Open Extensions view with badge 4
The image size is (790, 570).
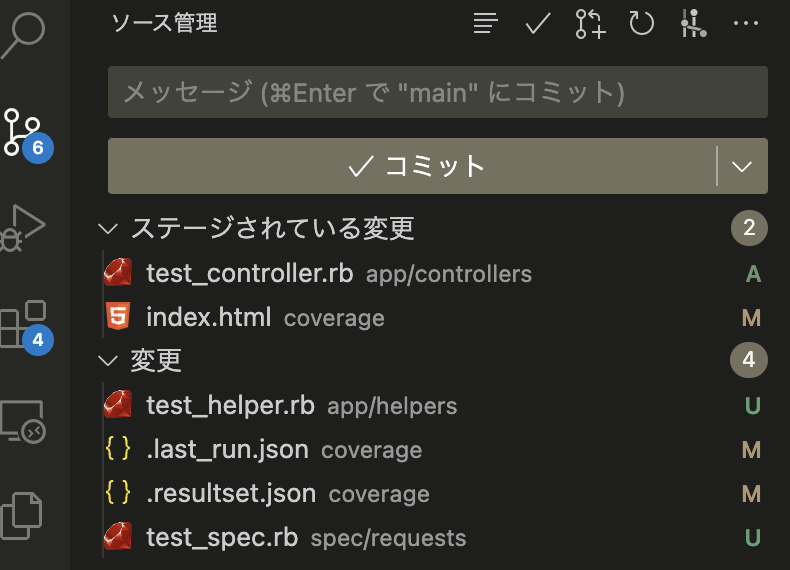click(25, 327)
